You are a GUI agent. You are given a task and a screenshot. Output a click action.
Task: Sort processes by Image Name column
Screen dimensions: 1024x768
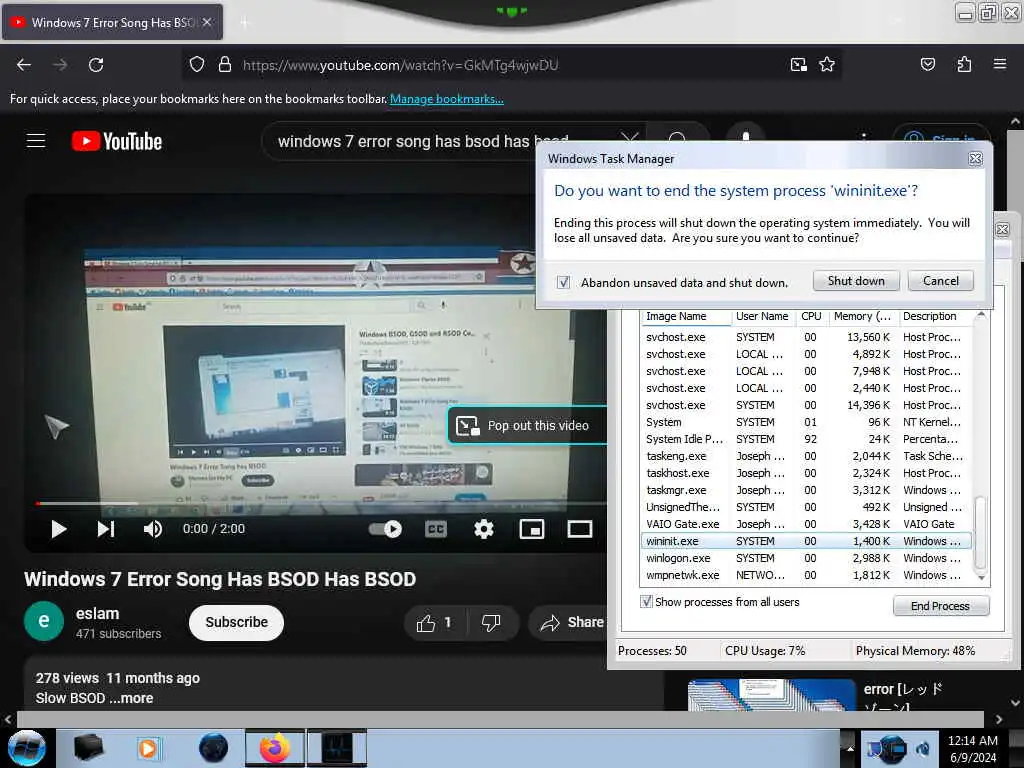(x=686, y=316)
